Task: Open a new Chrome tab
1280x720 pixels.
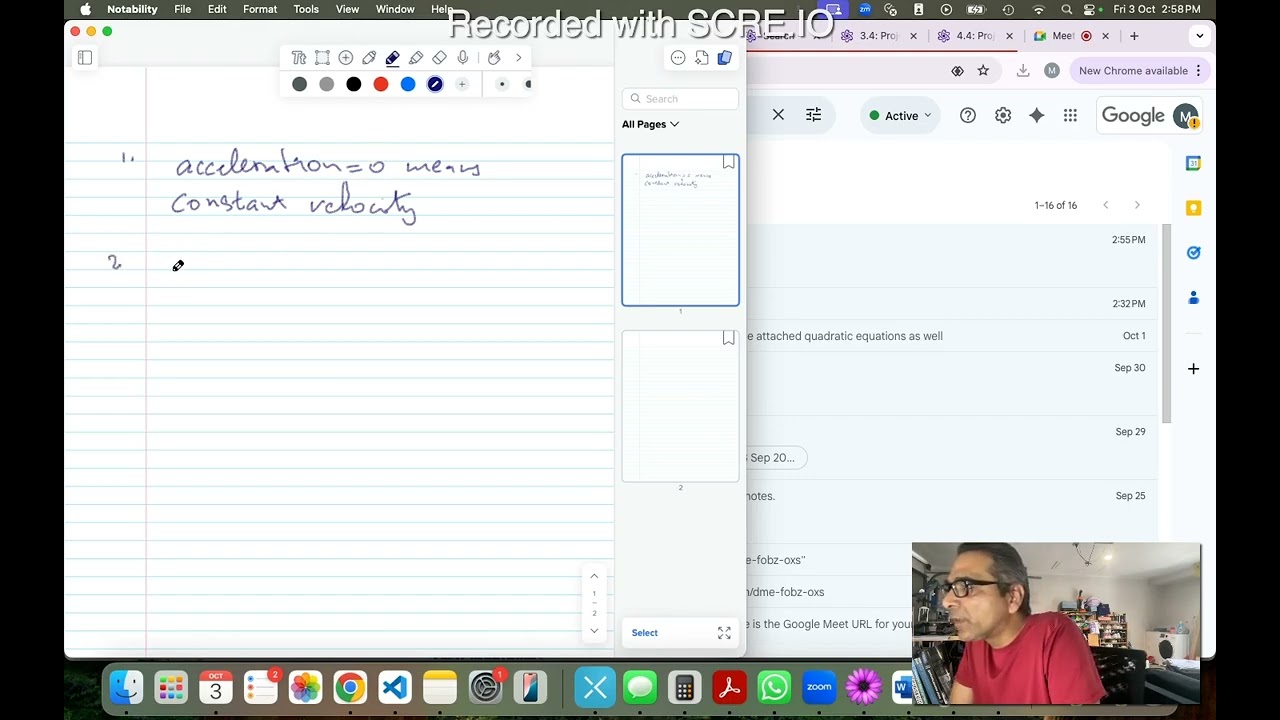Action: 1134,36
